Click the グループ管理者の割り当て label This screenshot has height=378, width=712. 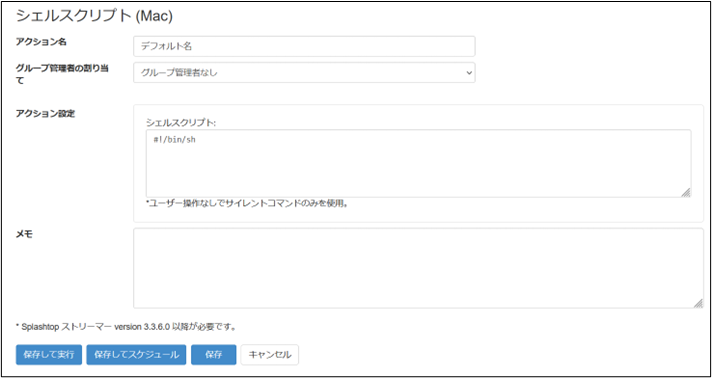62,75
